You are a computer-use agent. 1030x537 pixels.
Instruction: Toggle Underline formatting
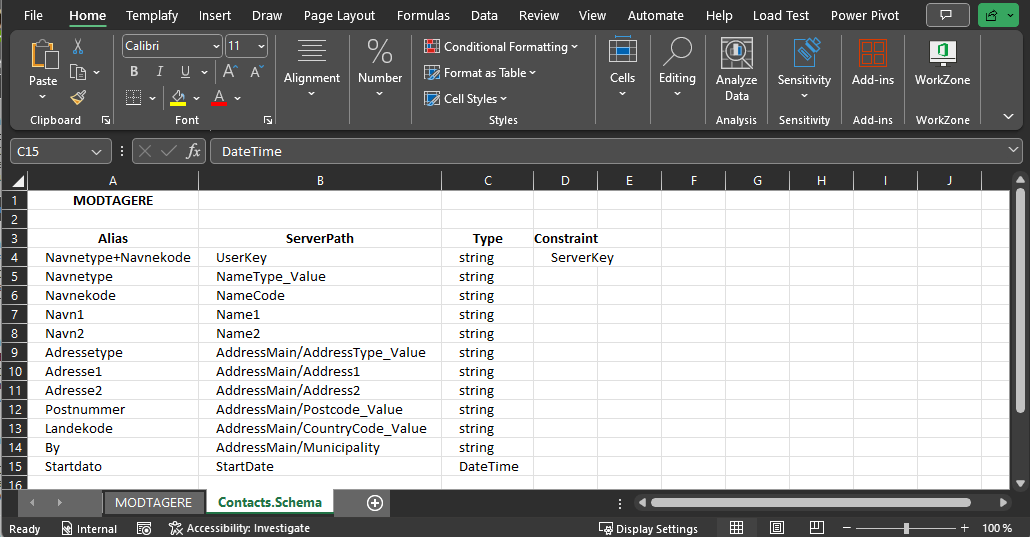point(185,72)
